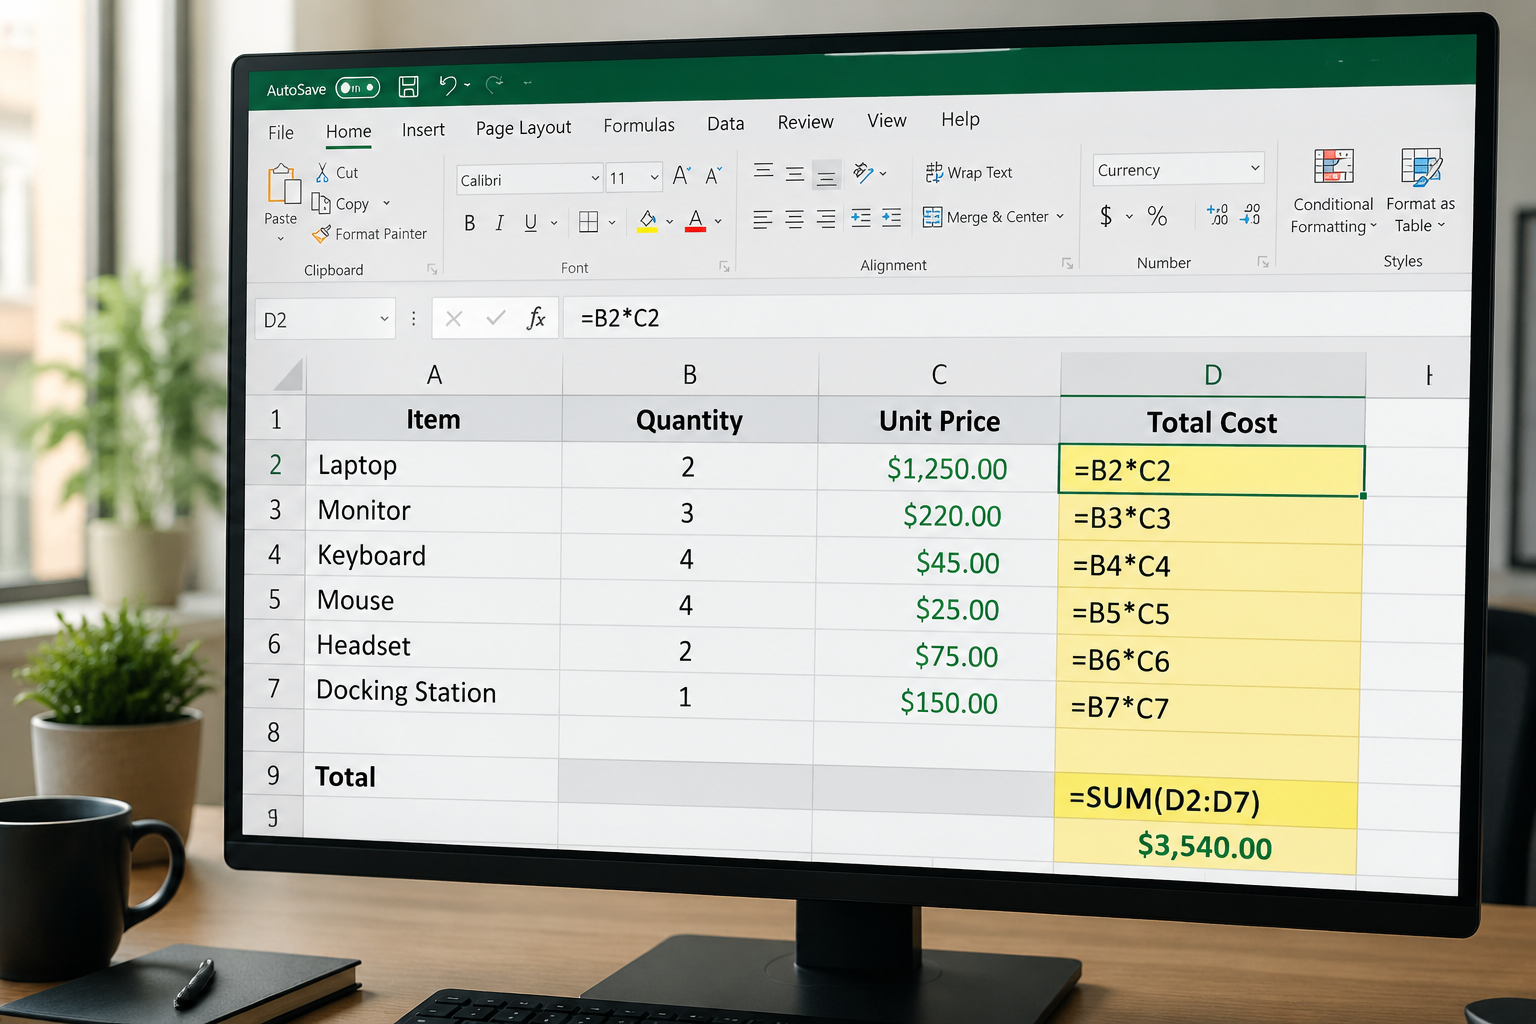
Task: Expand the Paste options arrow
Action: coord(281,239)
